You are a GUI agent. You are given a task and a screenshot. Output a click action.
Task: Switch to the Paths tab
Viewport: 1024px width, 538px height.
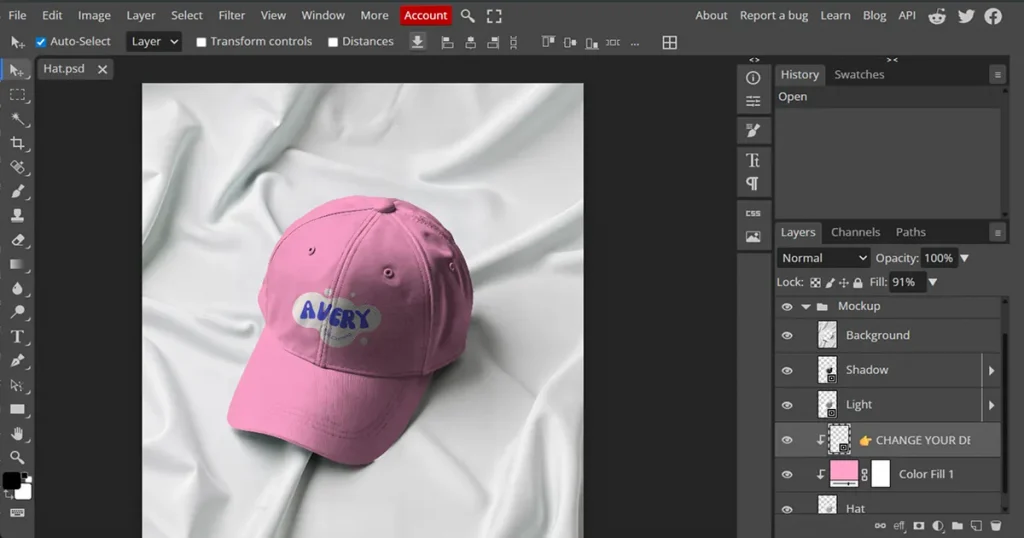coord(910,232)
